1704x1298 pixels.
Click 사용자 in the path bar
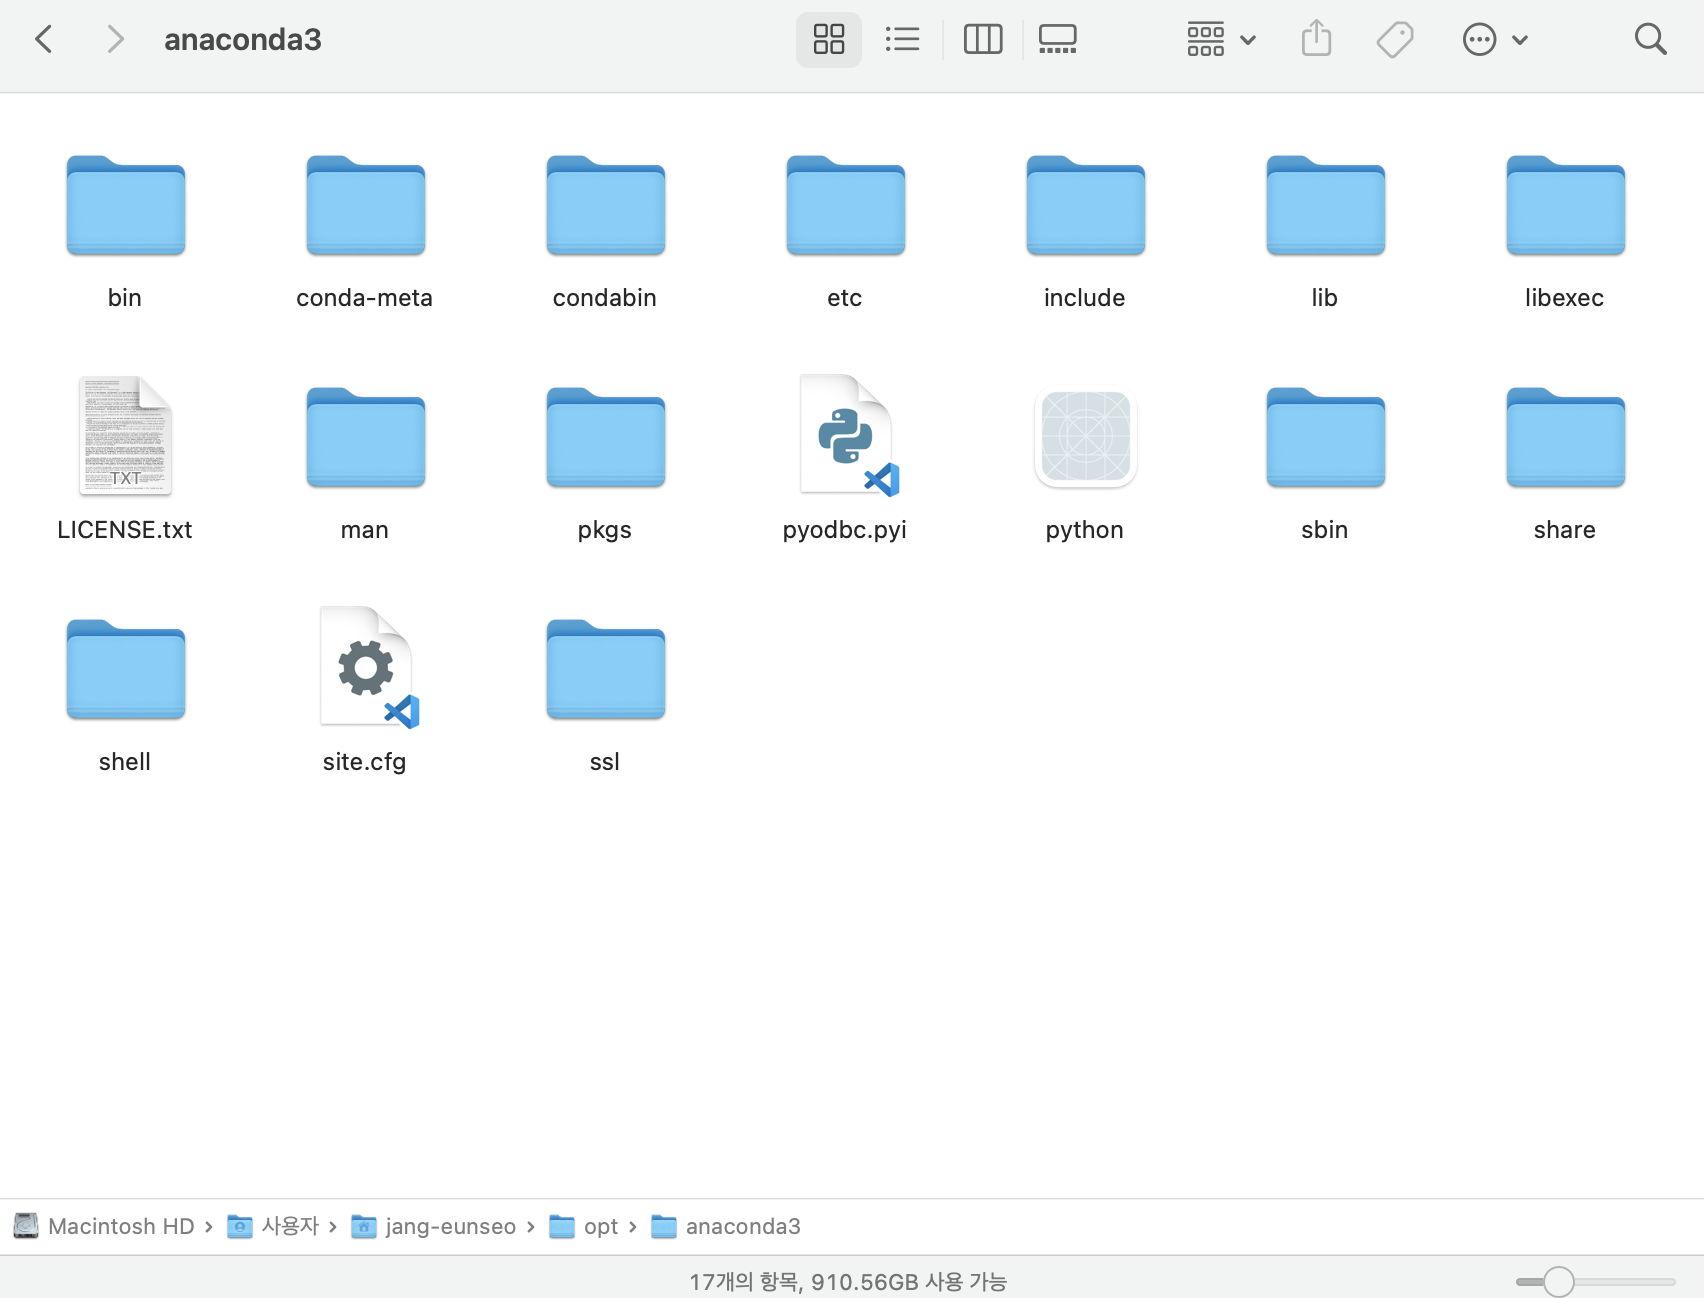tap(273, 1226)
